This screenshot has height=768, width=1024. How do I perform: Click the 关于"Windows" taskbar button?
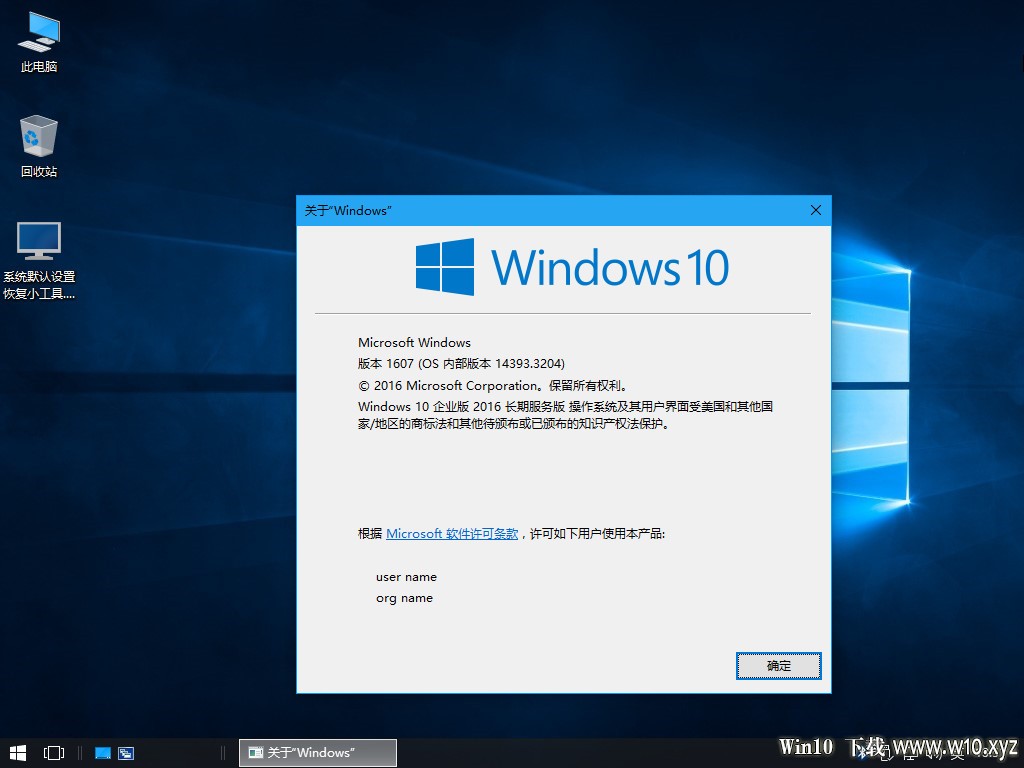coord(318,753)
